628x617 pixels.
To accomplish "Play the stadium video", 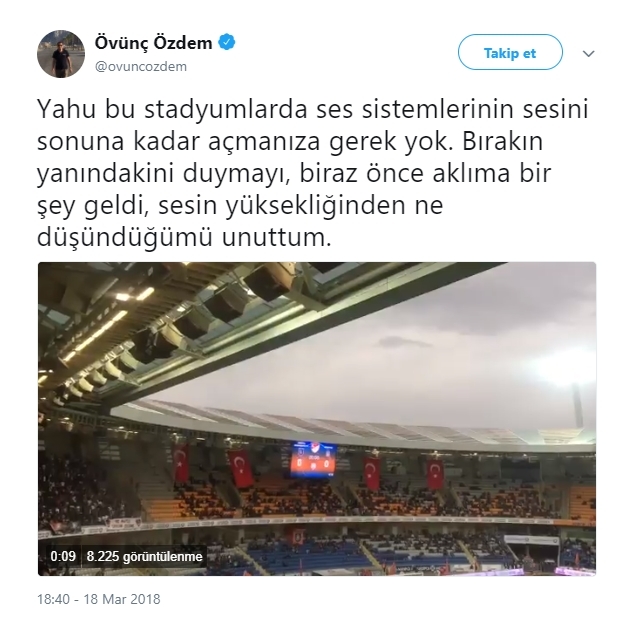I will click(x=317, y=419).
